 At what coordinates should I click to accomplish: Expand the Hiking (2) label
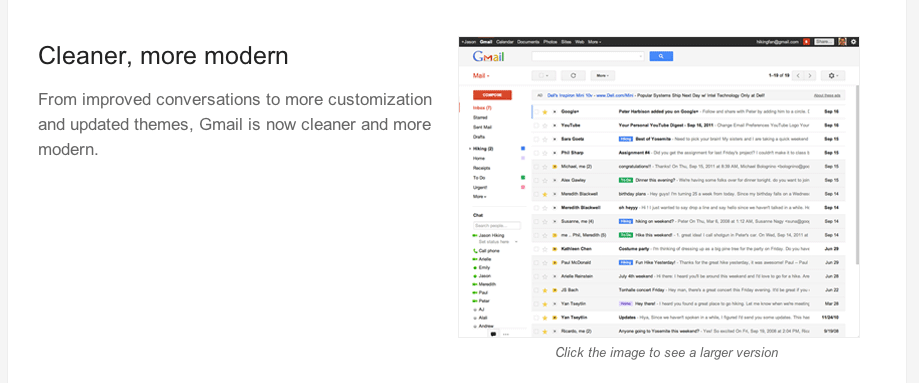pos(471,149)
